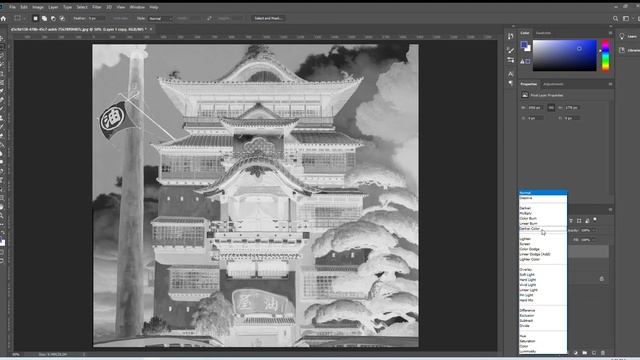Choose Divide blend mode
This screenshot has height=360, width=640.
pos(543,326)
